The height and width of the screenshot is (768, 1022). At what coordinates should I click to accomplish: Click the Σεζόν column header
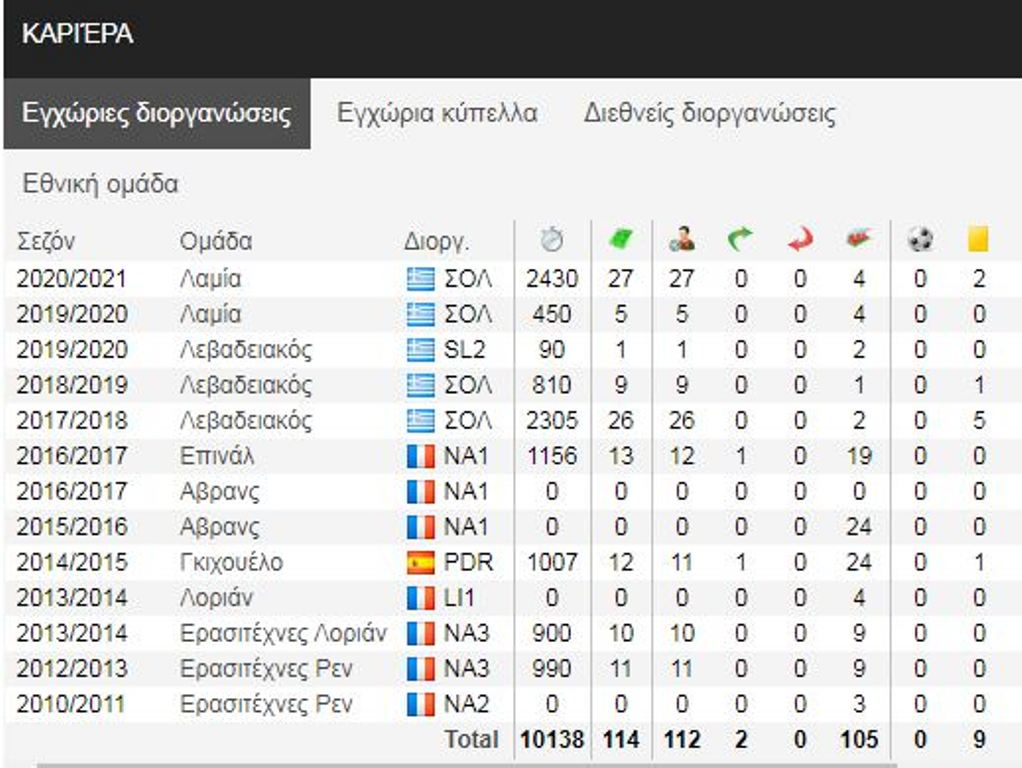pos(46,241)
